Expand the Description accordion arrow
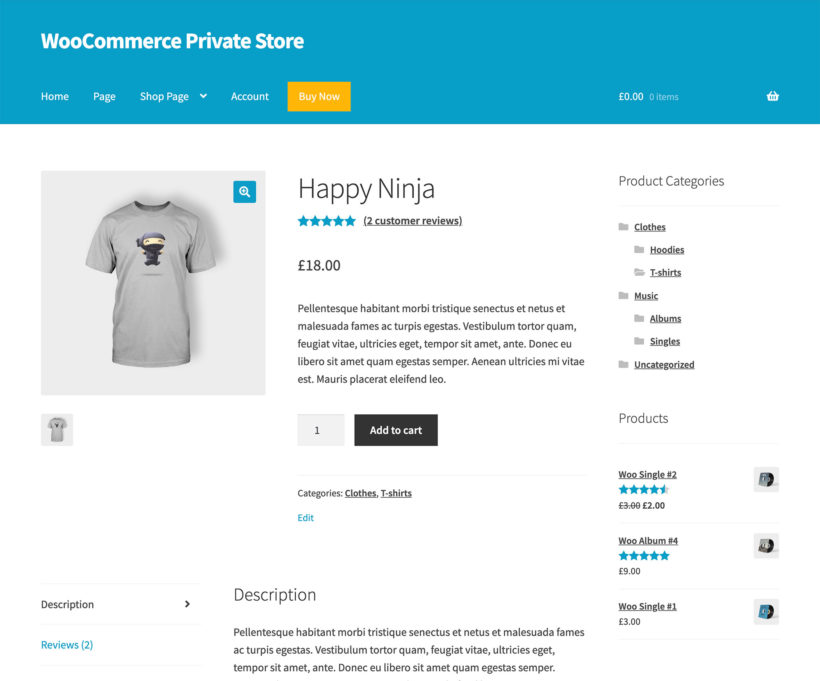 click(187, 604)
